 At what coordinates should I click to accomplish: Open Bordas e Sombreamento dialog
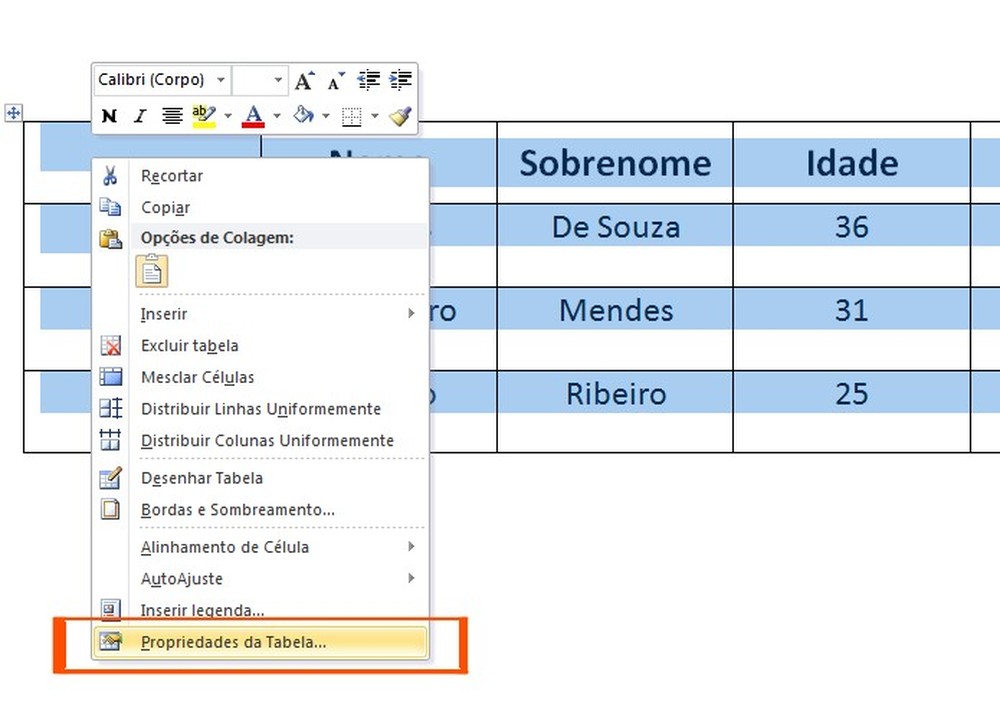[x=260, y=510]
